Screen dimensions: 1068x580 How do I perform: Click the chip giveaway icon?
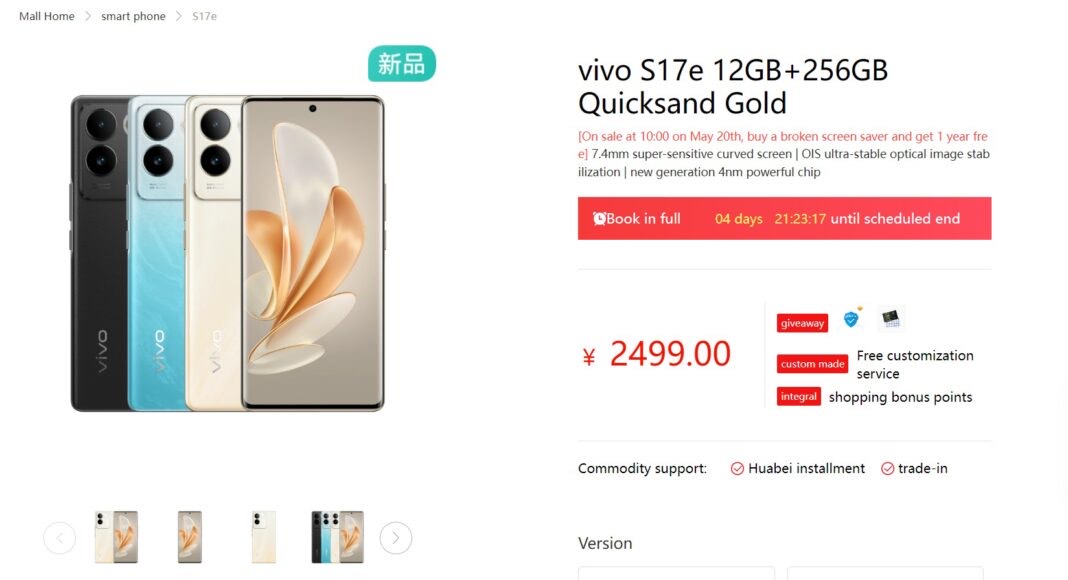tap(891, 318)
